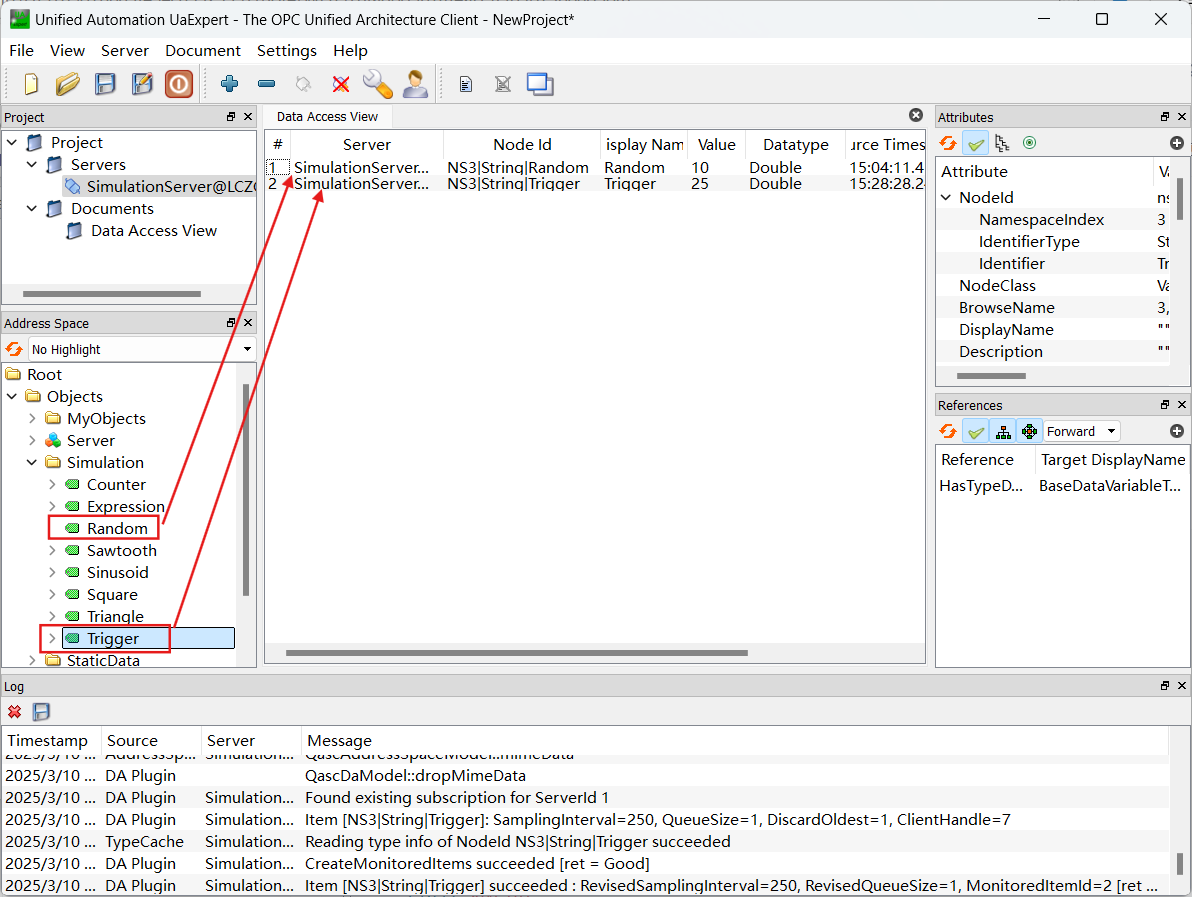Click the plus icon in Attributes panel
Image resolution: width=1192 pixels, height=897 pixels.
click(1176, 143)
